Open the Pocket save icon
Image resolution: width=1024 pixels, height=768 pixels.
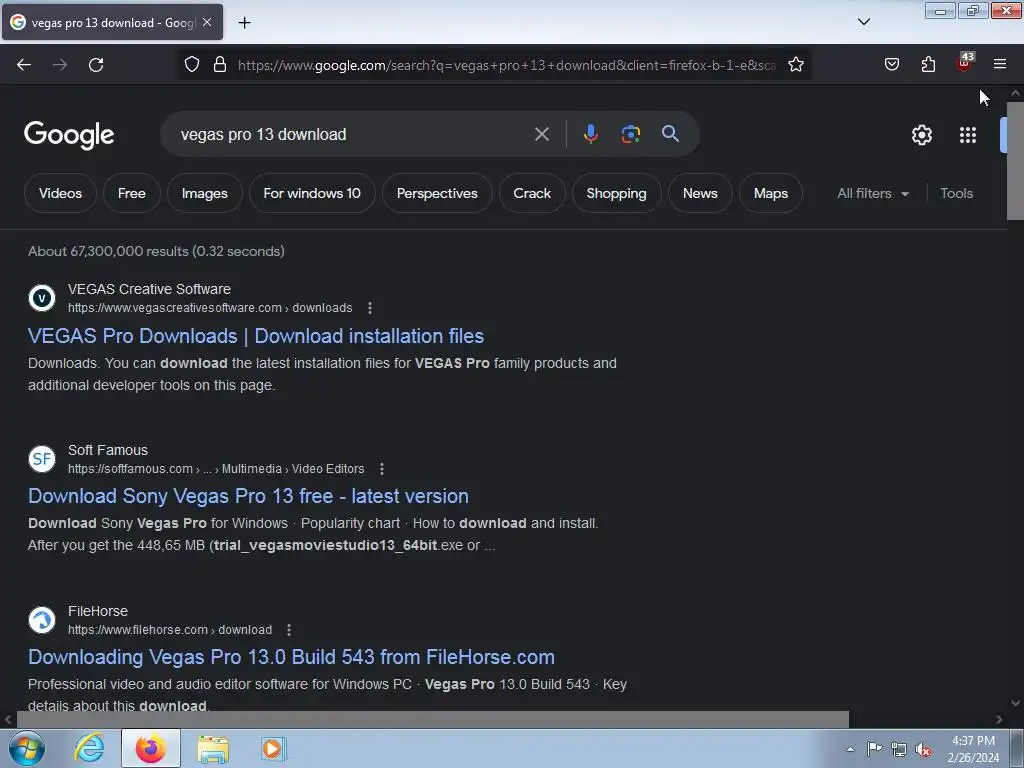tap(891, 65)
